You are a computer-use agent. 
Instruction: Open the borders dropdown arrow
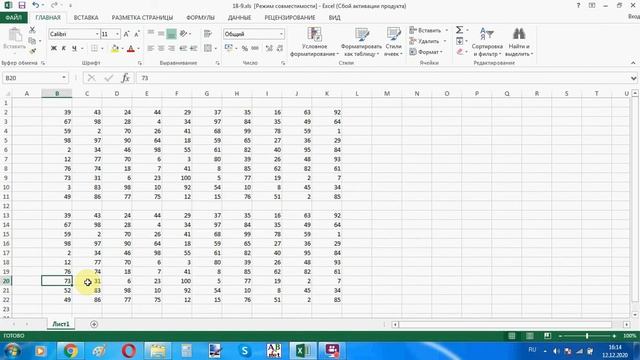pos(102,48)
